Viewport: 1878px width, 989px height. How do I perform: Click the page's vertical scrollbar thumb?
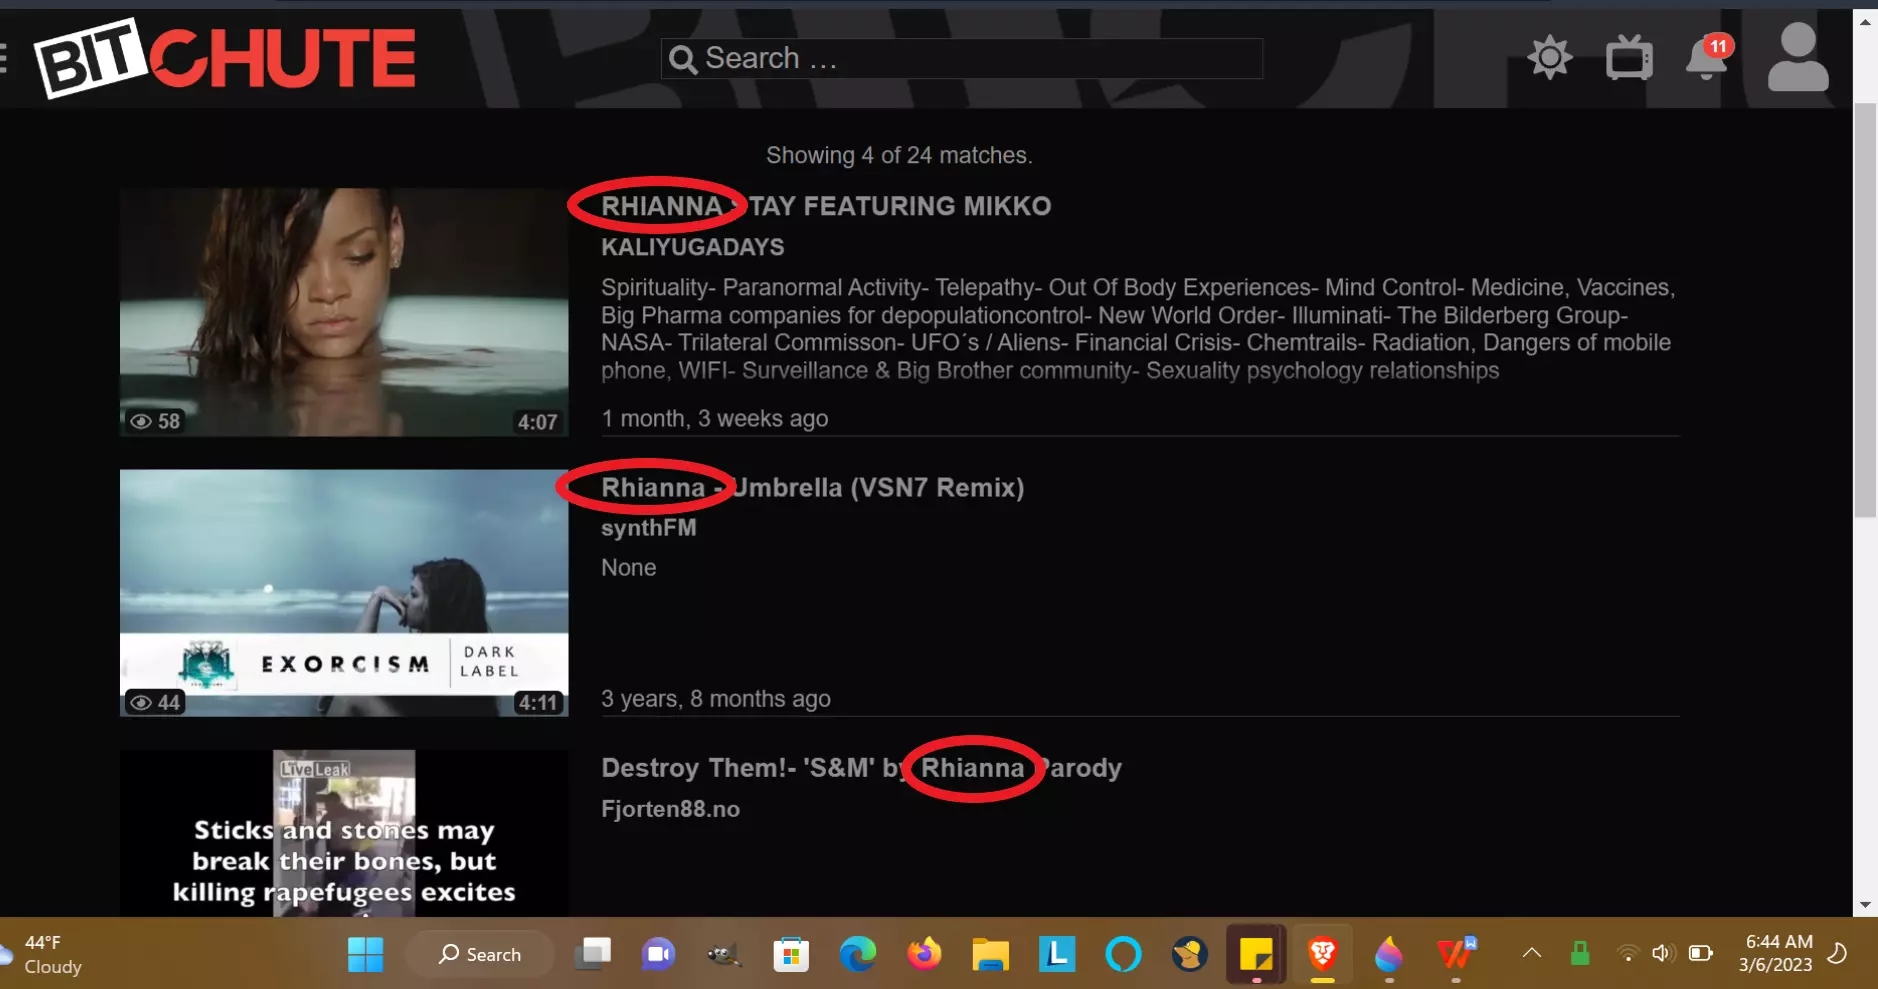(x=1865, y=310)
